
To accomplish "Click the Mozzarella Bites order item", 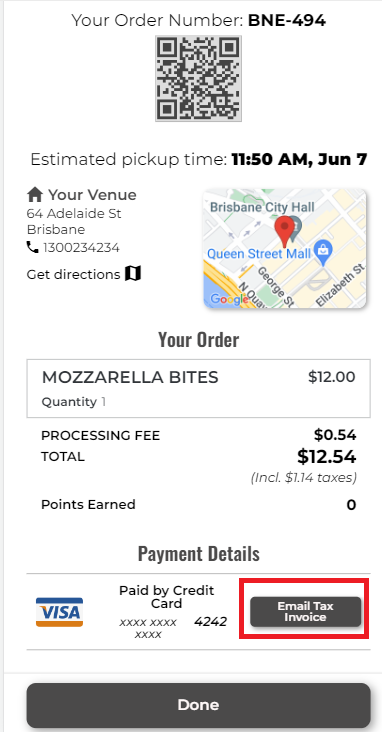I will click(x=198, y=388).
